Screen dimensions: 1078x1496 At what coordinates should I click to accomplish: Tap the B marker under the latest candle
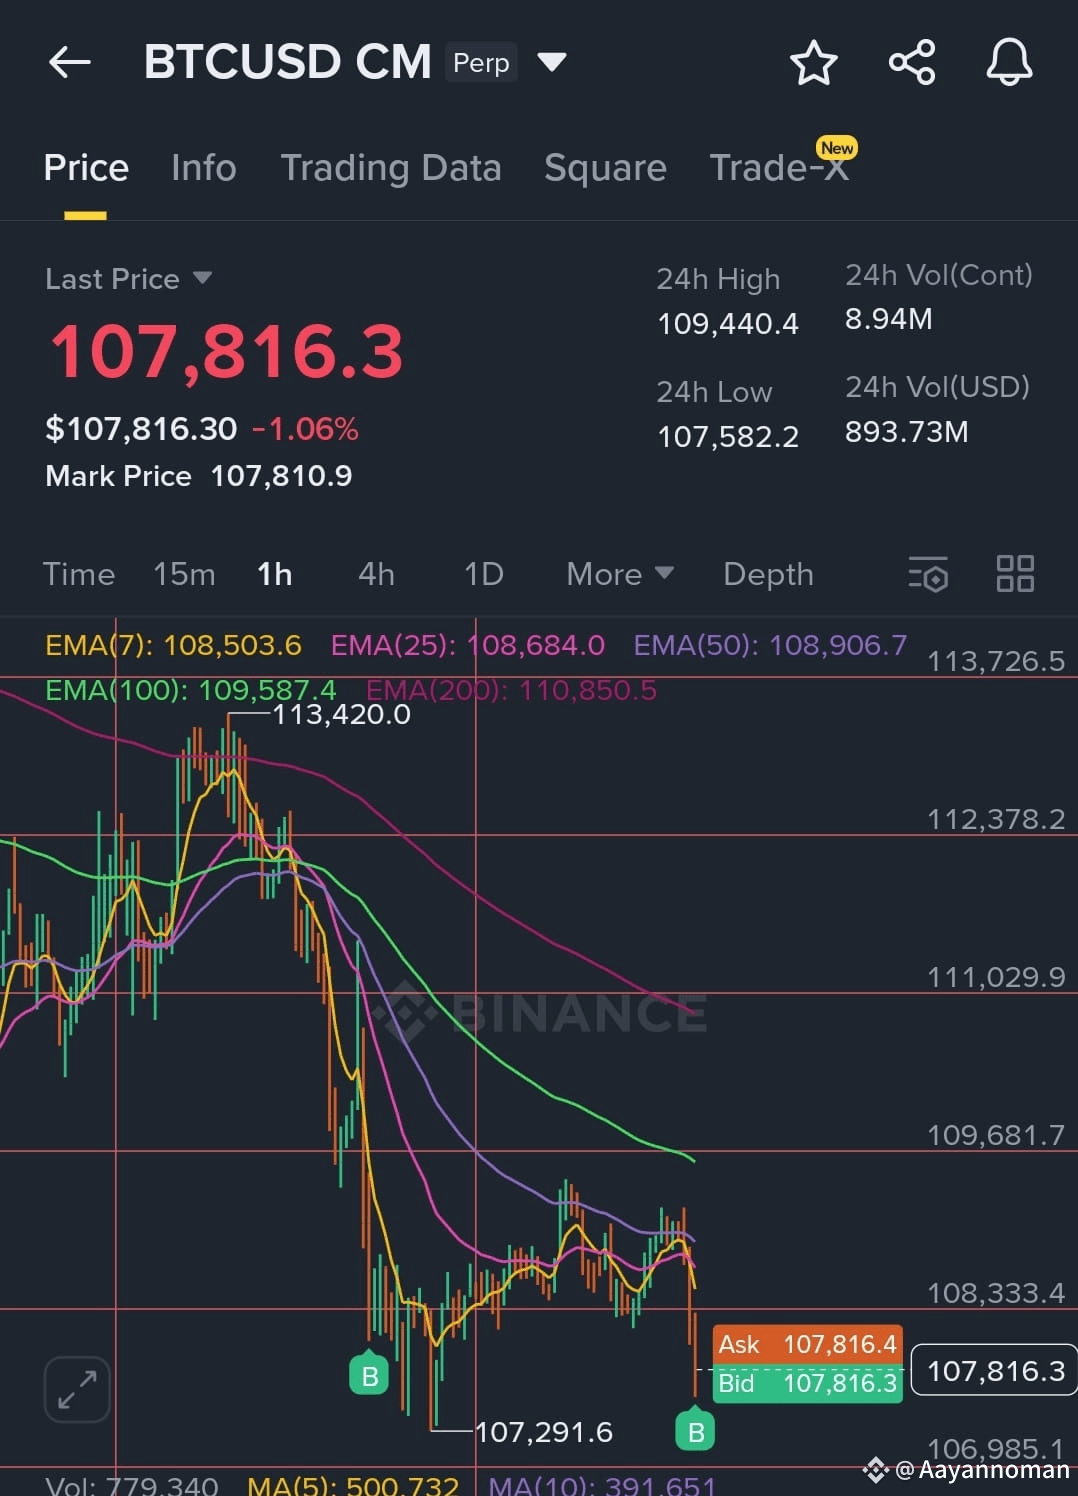click(x=696, y=1430)
